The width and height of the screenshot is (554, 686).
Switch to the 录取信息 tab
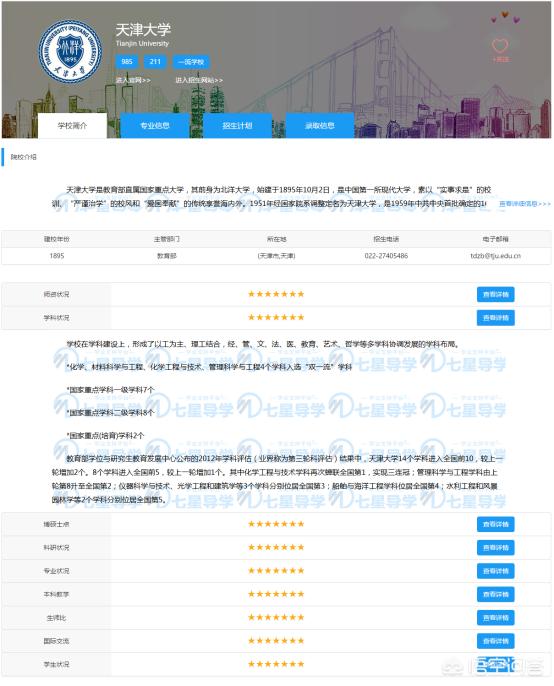click(319, 126)
